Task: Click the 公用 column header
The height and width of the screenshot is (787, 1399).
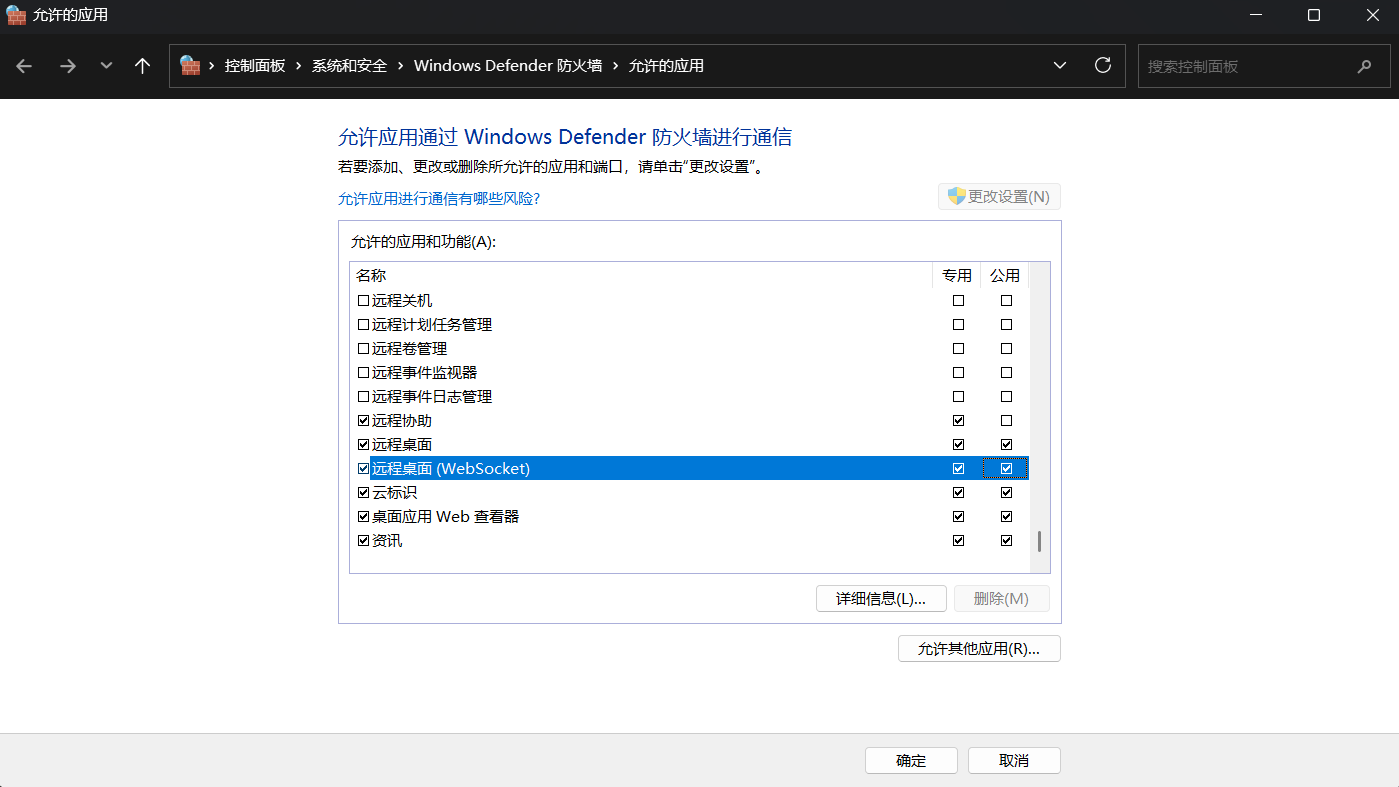Action: [x=1005, y=275]
